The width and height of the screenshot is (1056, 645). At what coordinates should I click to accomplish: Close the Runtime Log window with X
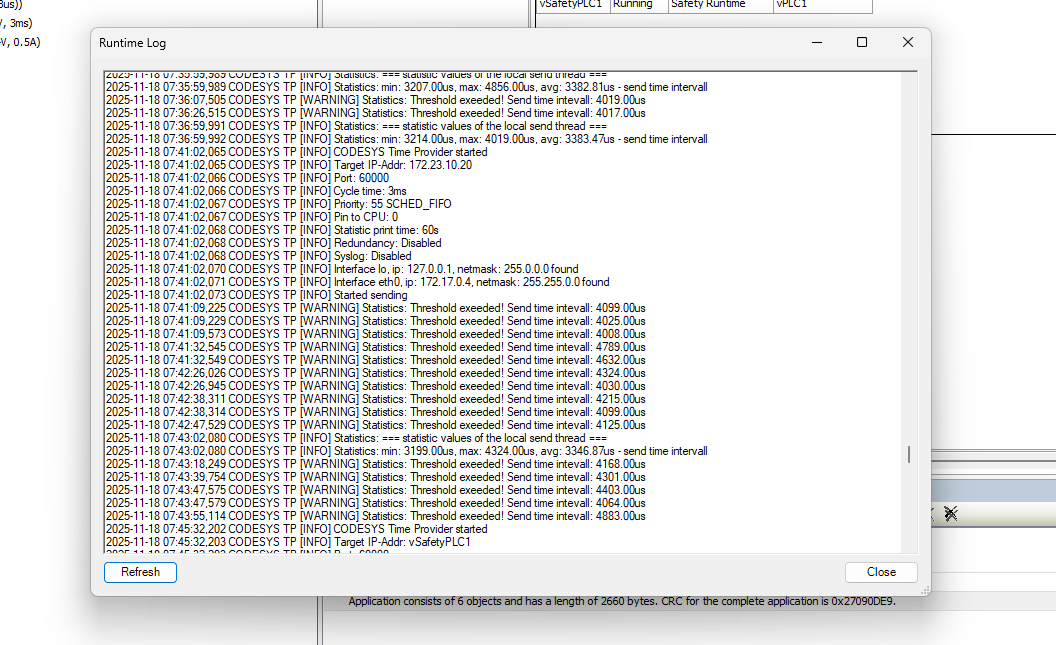point(907,43)
